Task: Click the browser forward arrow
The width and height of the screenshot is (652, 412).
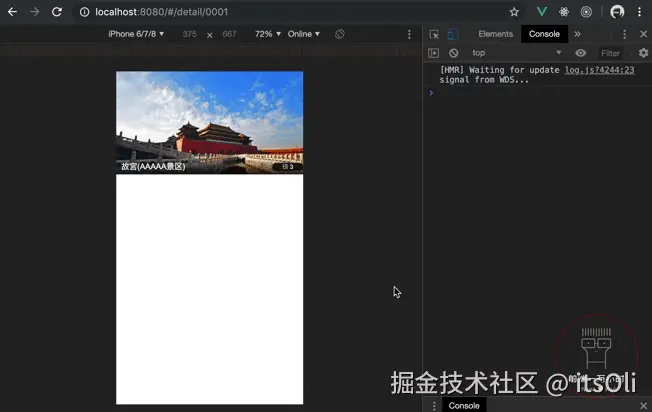Action: point(35,12)
